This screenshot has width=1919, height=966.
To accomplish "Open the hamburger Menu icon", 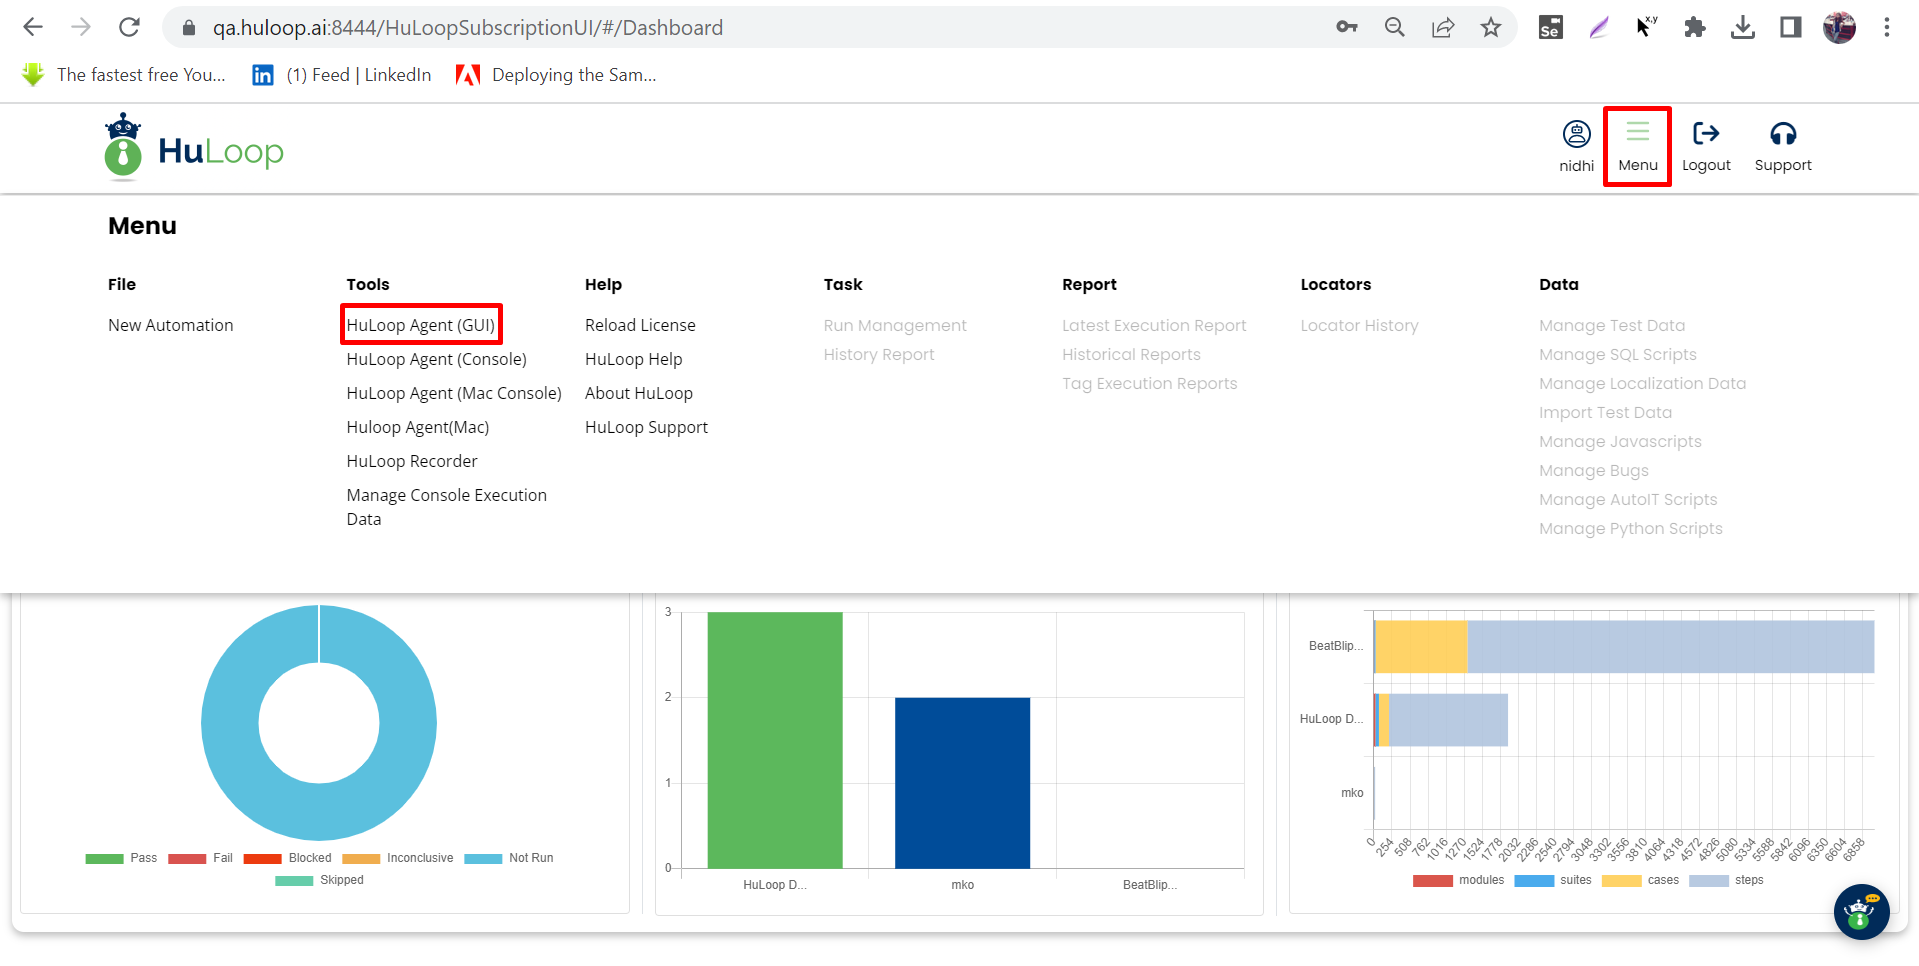I will pyautogui.click(x=1637, y=133).
